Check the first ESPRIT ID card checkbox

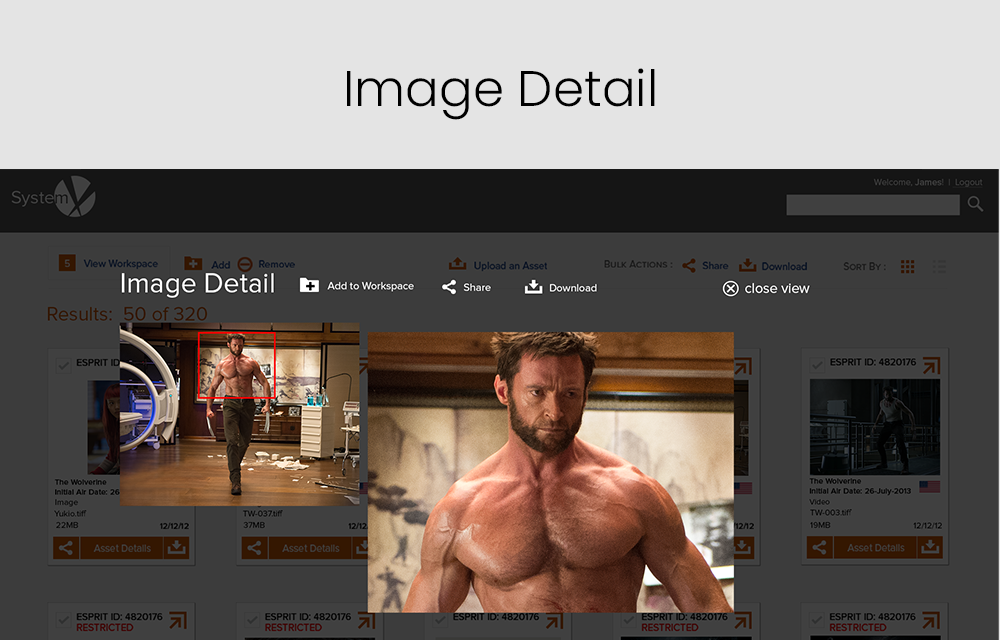(63, 365)
